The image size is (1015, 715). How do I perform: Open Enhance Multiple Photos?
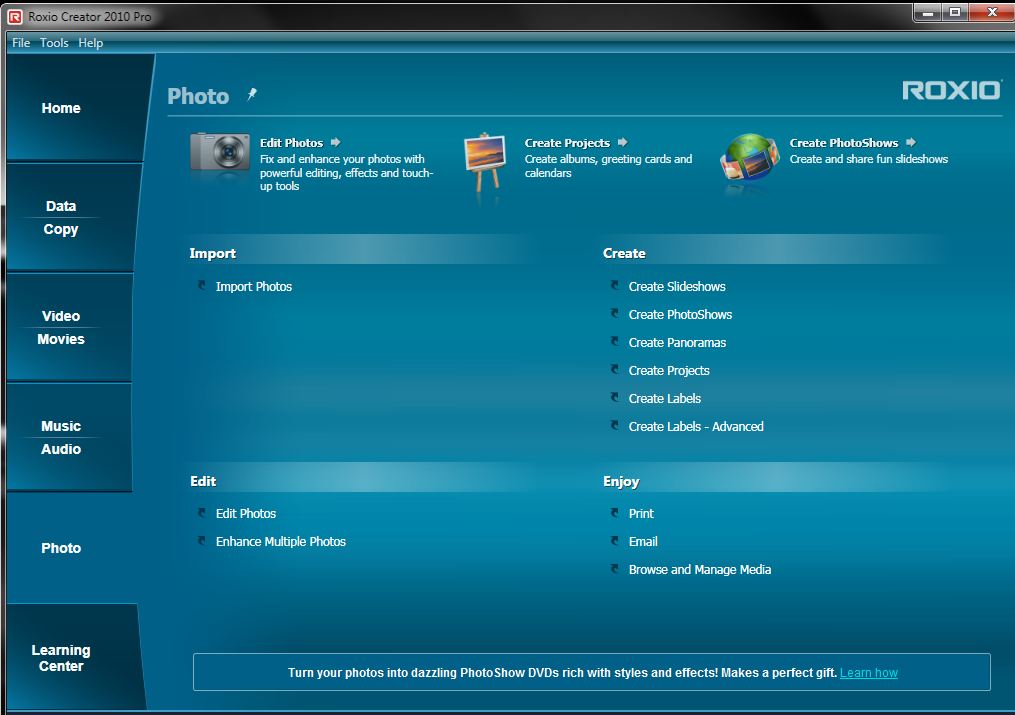tap(281, 542)
